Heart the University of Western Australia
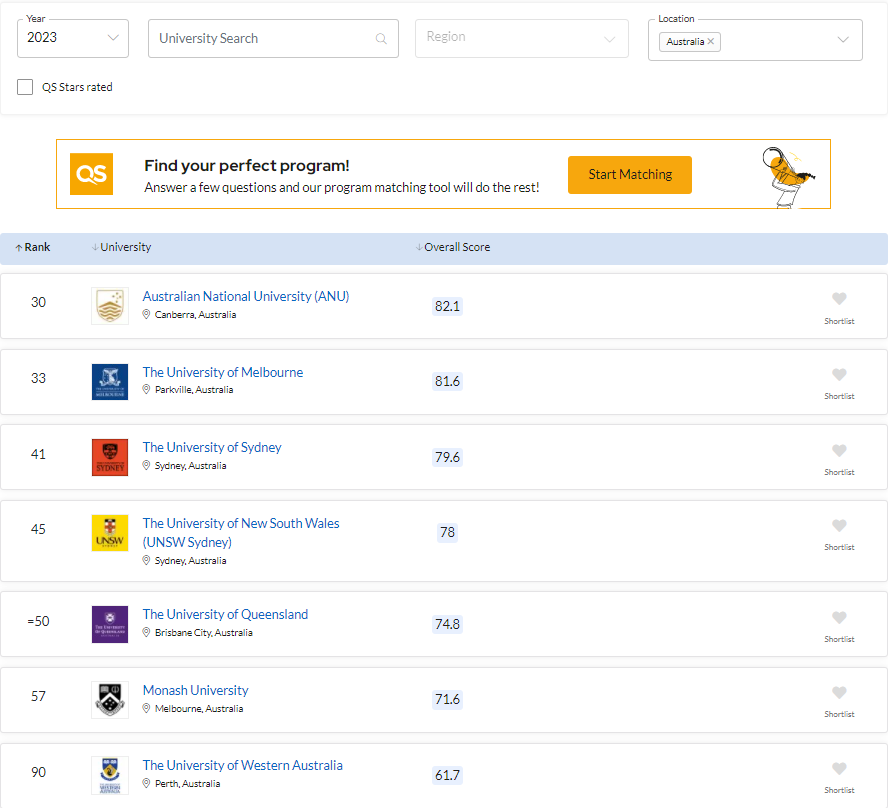This screenshot has width=888, height=808. tap(839, 769)
